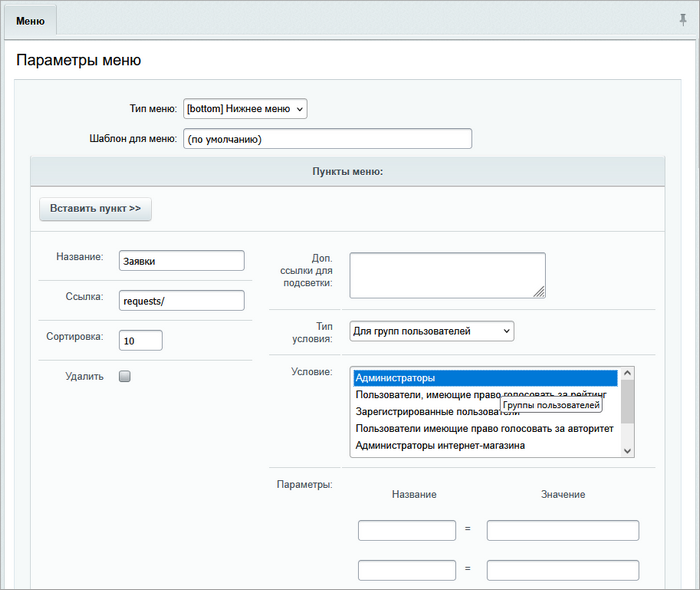The image size is (700, 590).
Task: Expand the Тип условия dropdown
Action: 431,331
